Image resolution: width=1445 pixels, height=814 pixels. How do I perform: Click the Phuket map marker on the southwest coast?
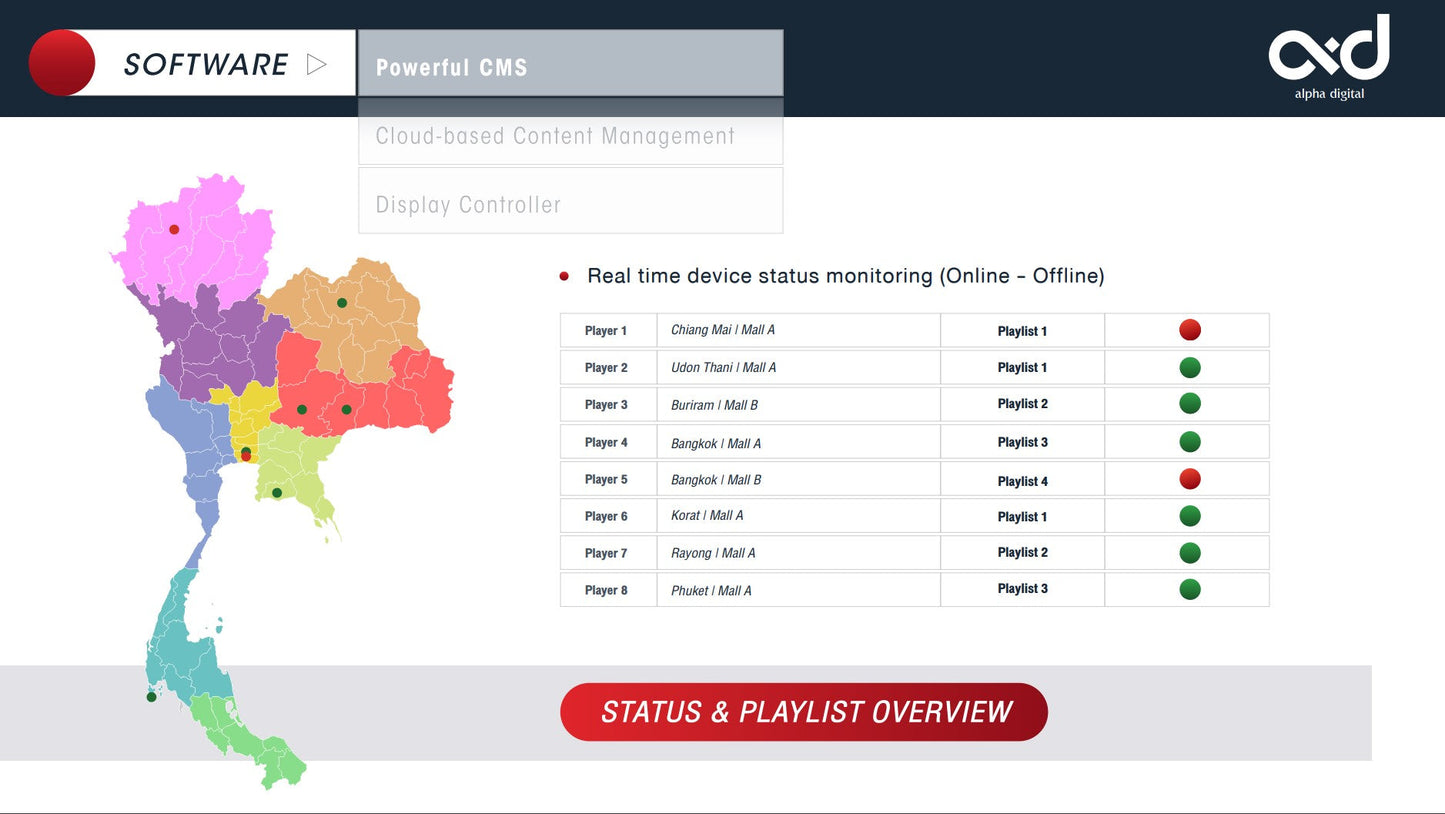(x=151, y=696)
